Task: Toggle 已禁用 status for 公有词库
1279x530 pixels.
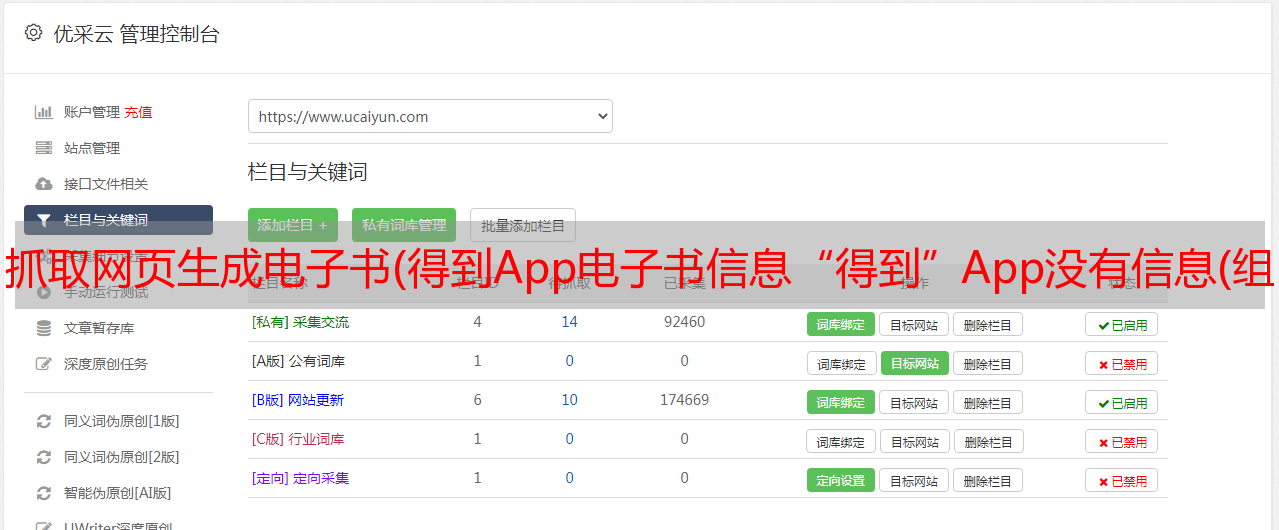Action: point(1121,363)
